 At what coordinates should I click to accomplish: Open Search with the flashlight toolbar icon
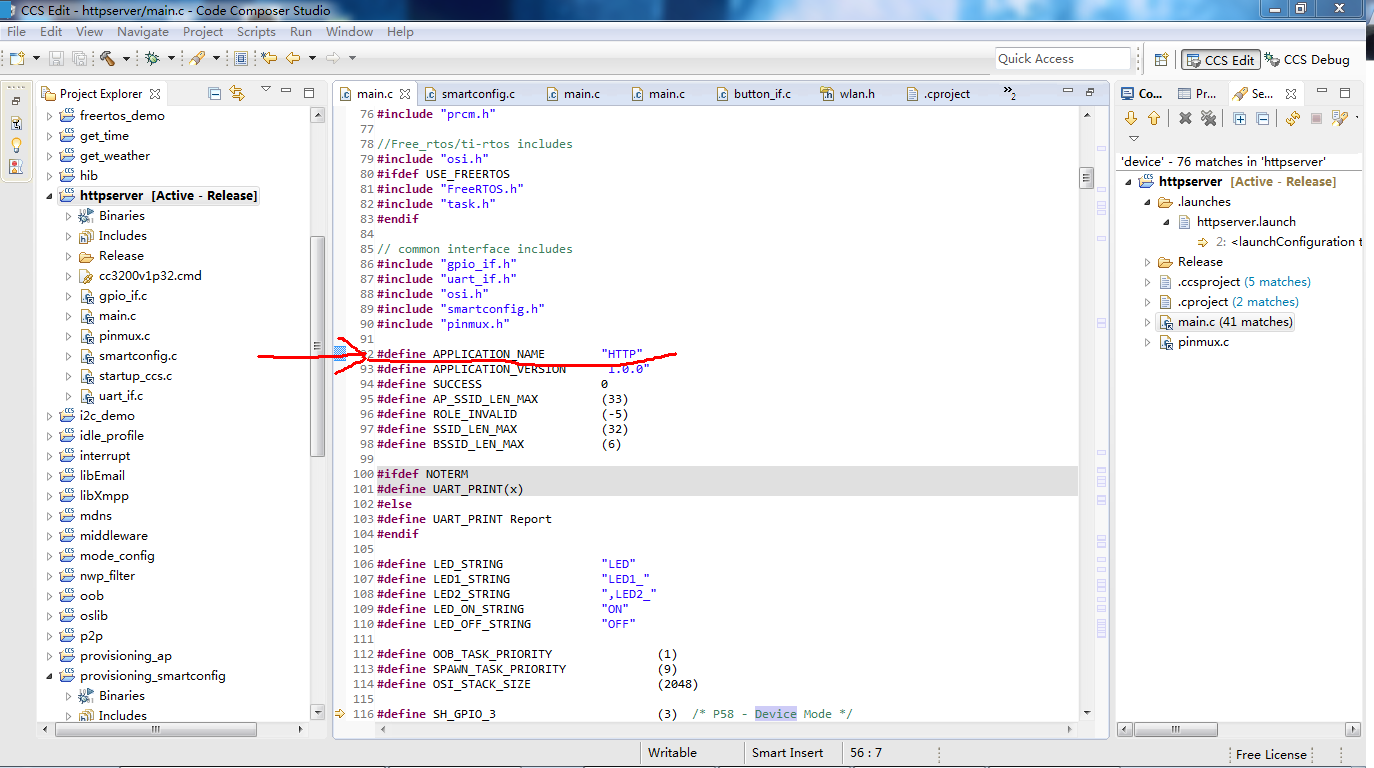click(197, 59)
